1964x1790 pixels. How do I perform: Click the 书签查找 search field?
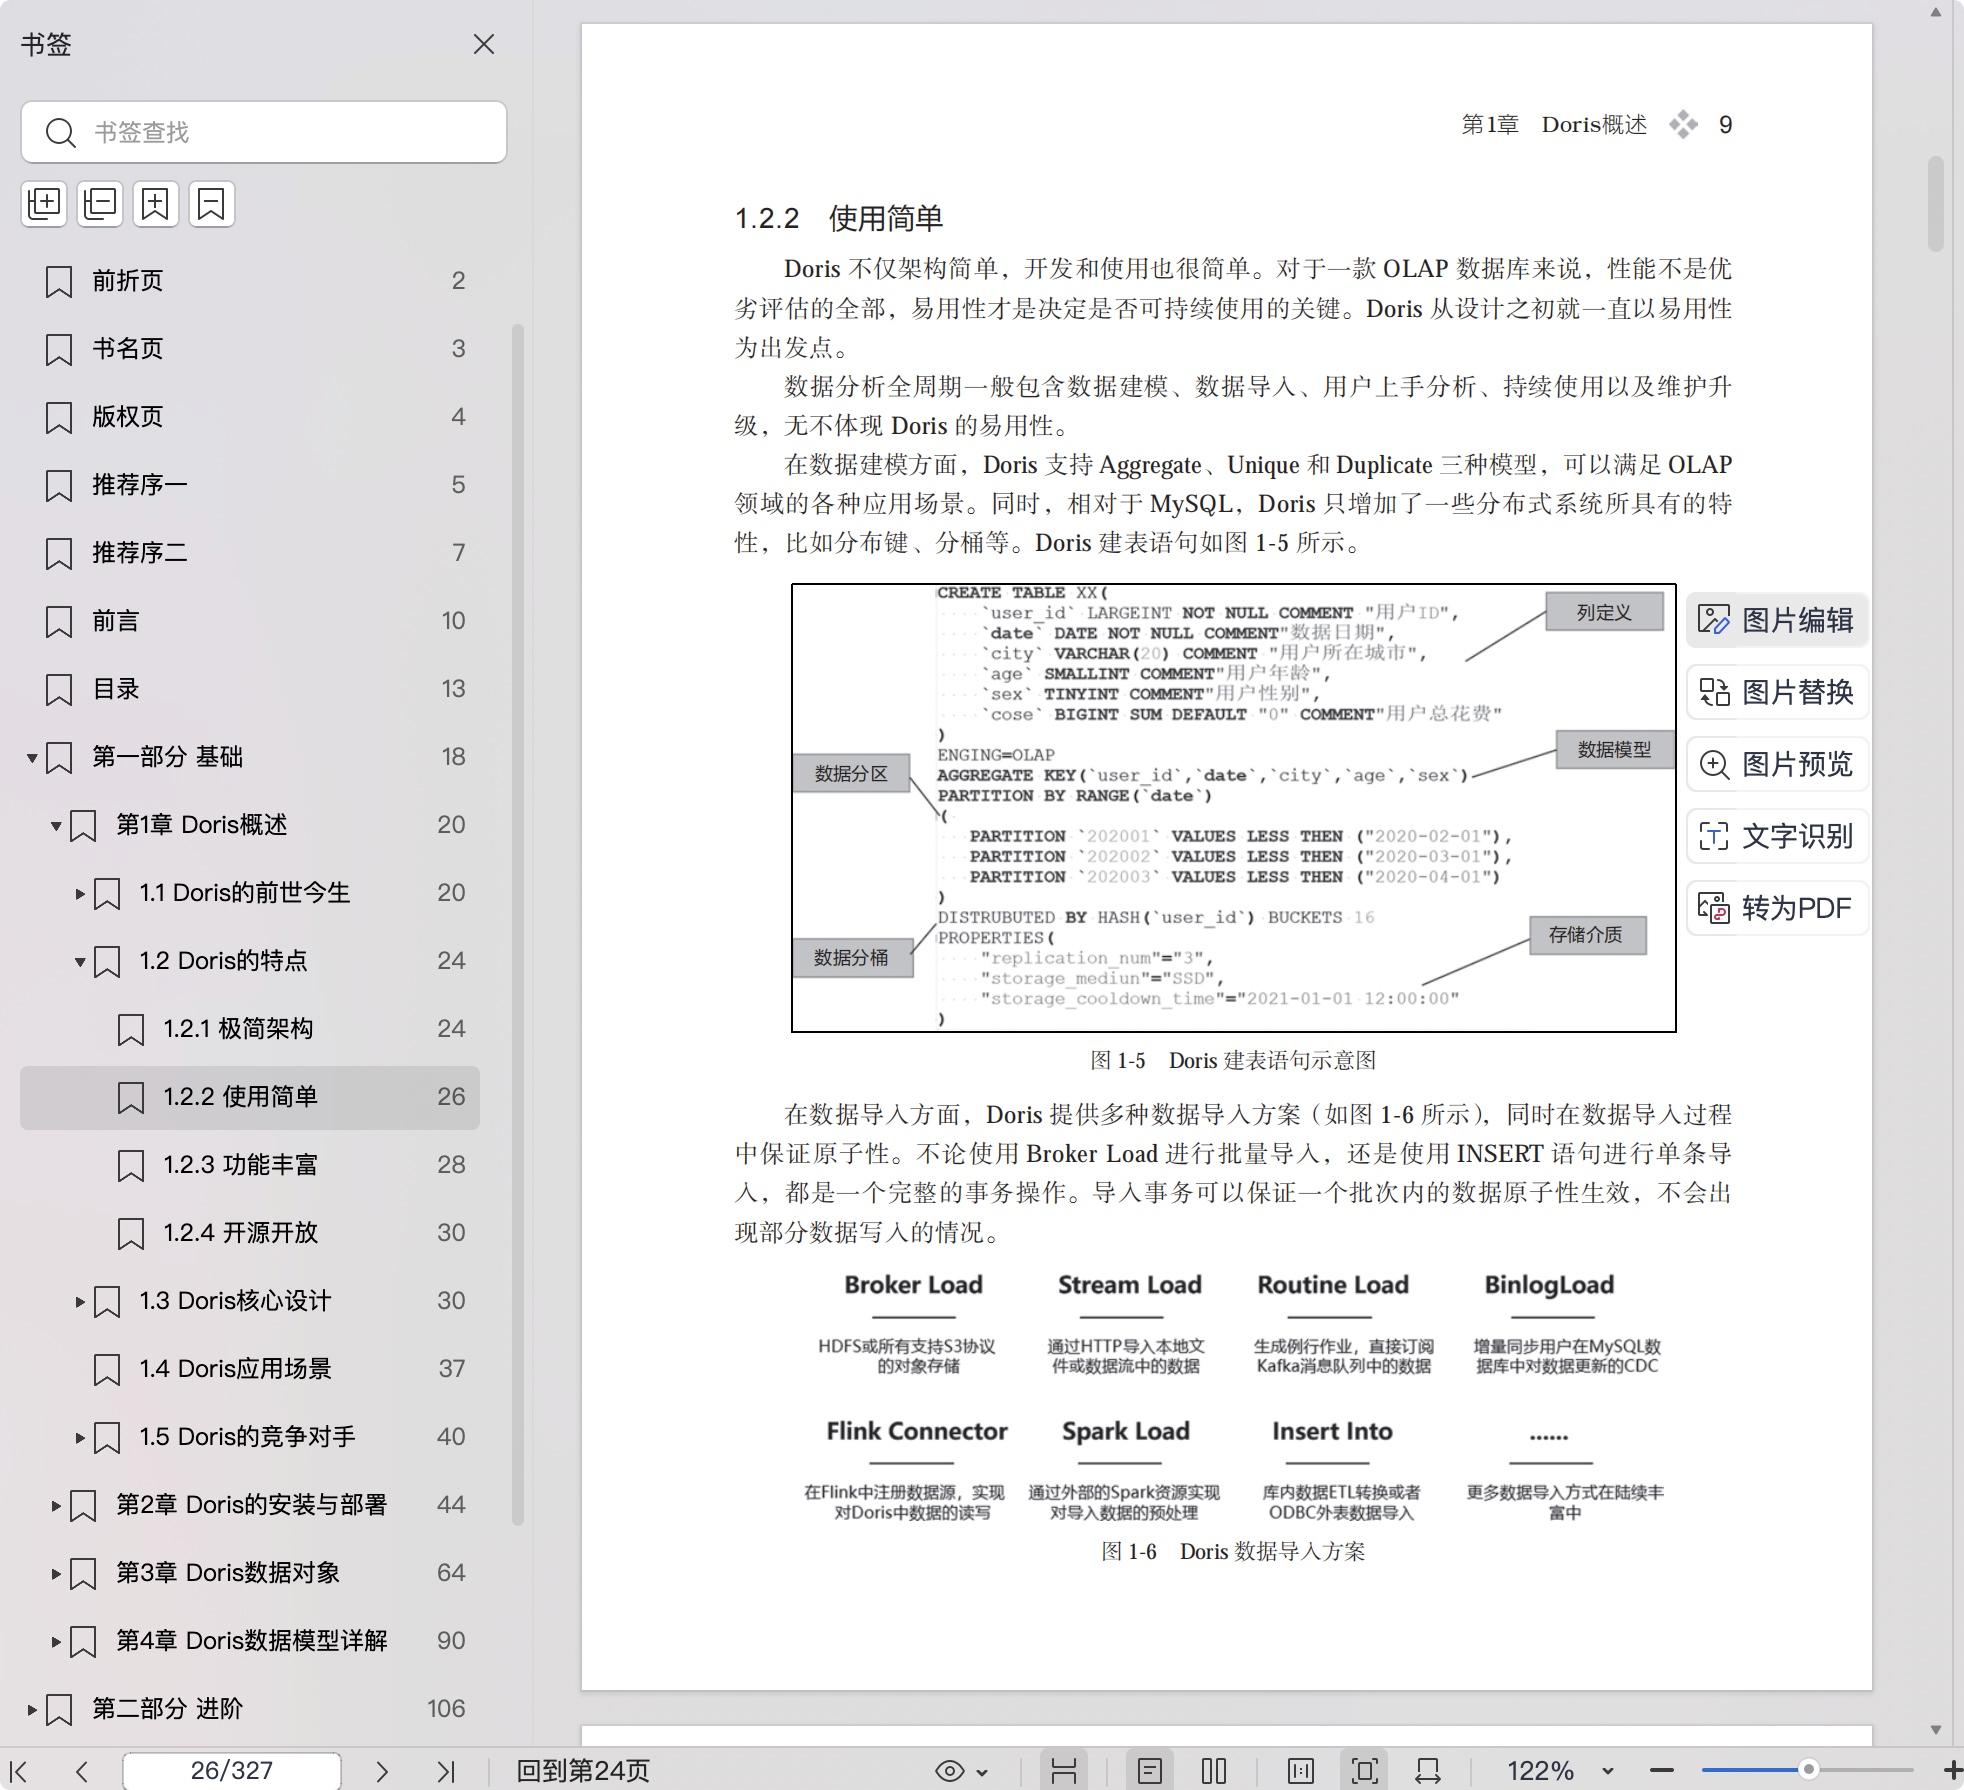tap(264, 132)
